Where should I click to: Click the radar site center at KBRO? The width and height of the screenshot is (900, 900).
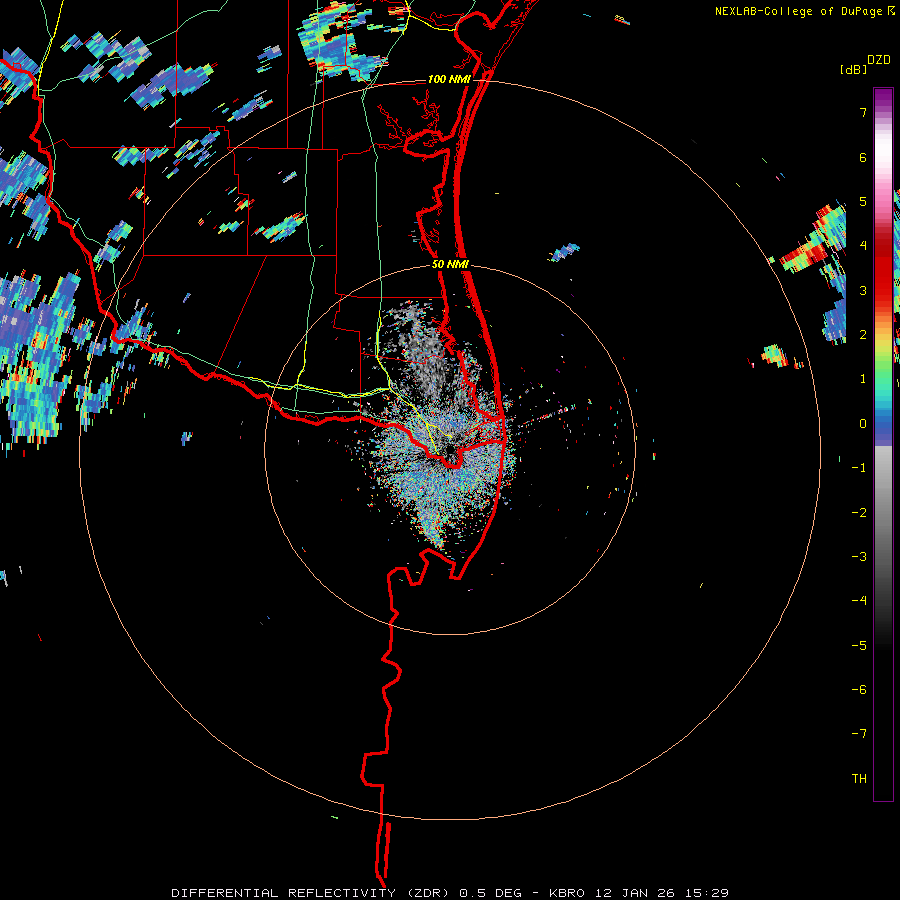click(x=450, y=450)
